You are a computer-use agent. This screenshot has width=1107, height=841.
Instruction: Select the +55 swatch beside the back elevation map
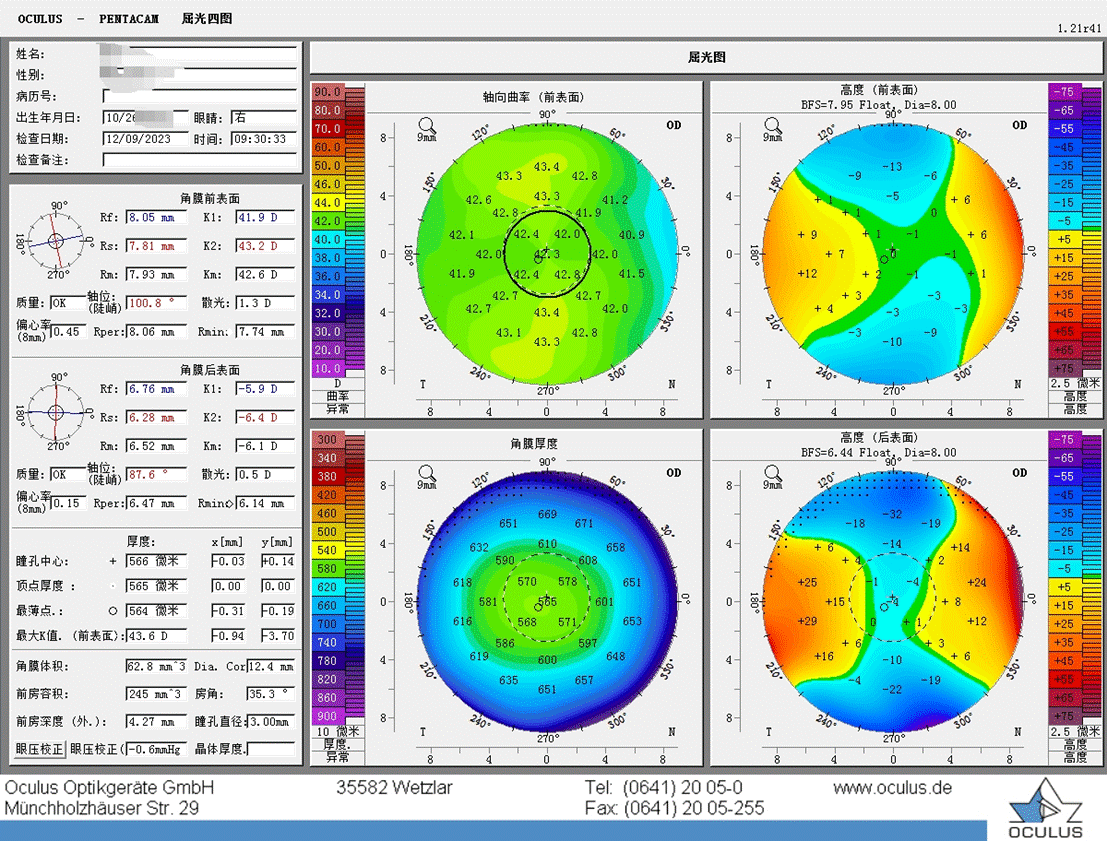click(x=1064, y=679)
